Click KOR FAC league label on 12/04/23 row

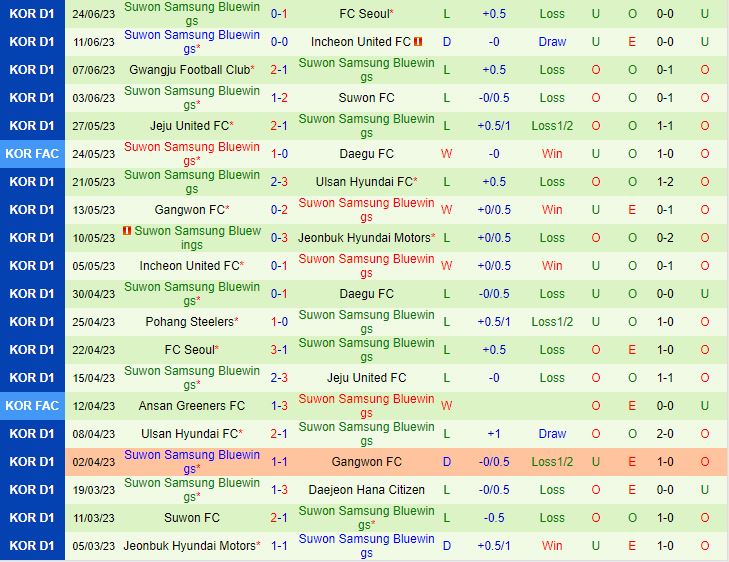(32, 405)
